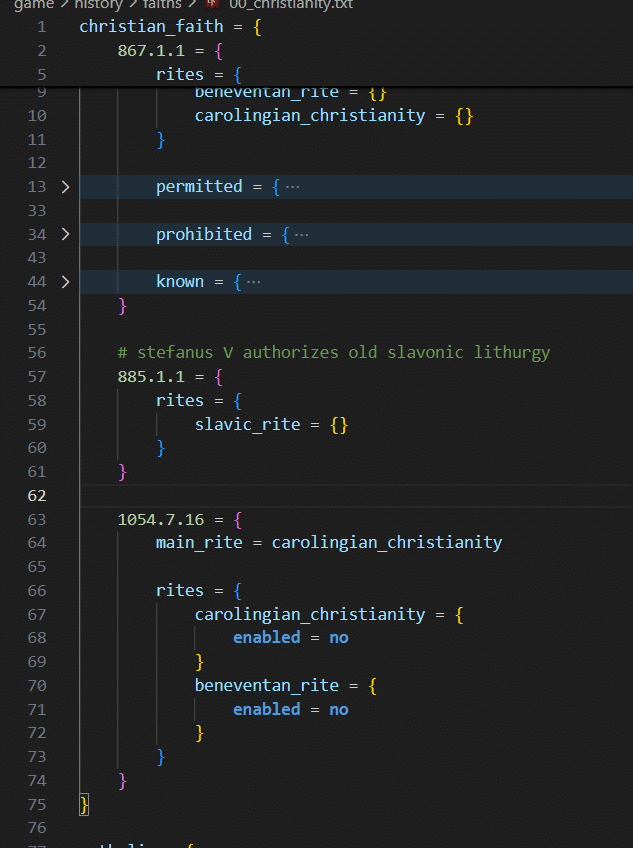Jump to sticky scroll line 5 rites
The width and height of the screenshot is (633, 848).
[x=199, y=75]
